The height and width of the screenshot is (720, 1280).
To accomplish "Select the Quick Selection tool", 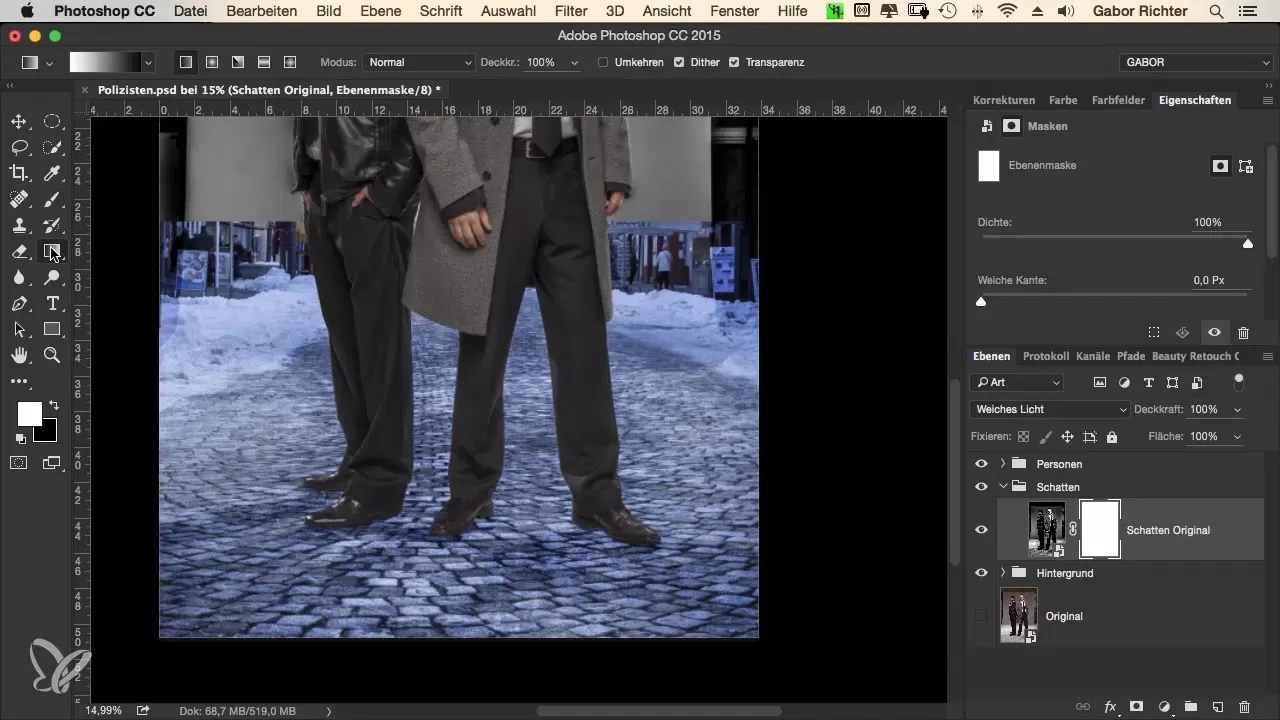I will point(52,148).
